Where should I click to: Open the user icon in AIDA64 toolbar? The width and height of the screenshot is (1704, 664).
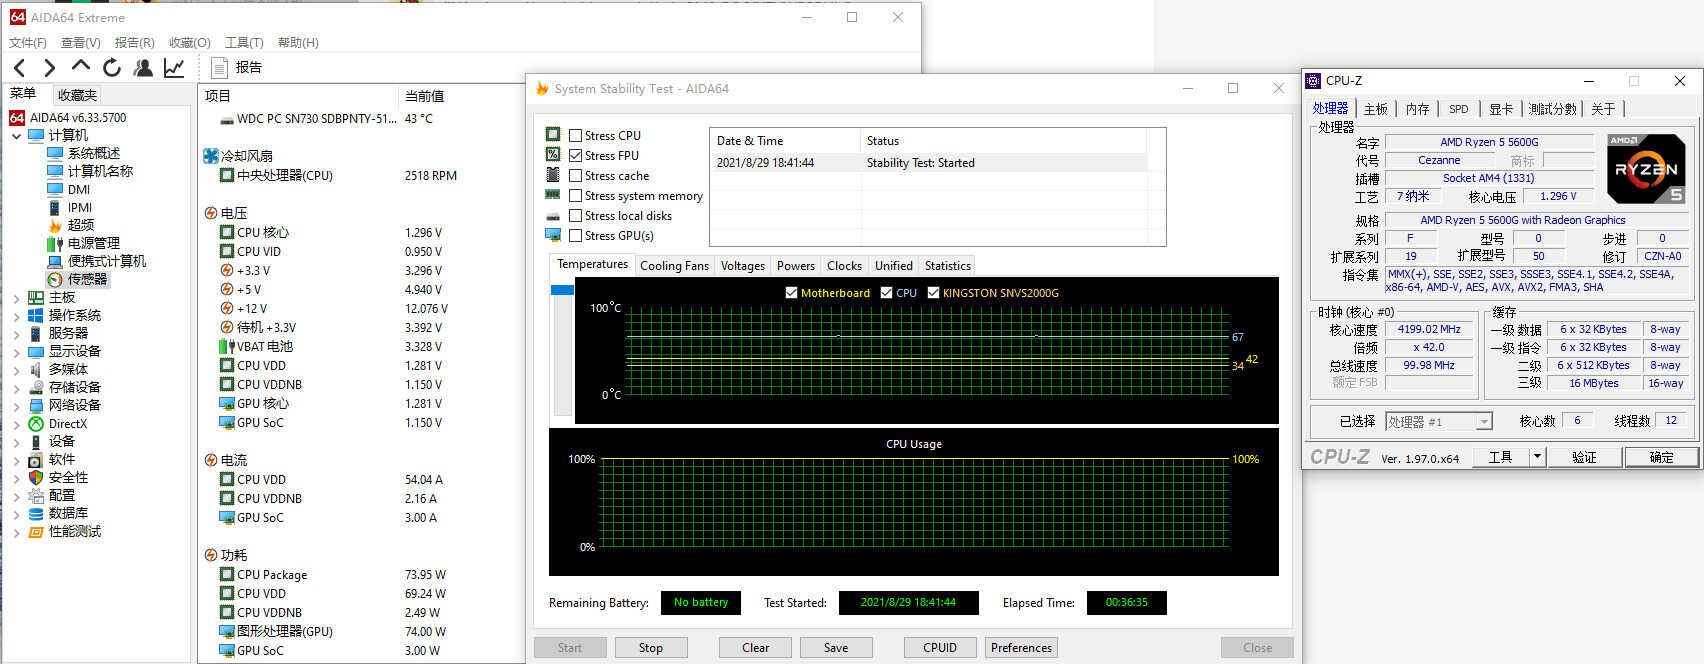coord(143,68)
